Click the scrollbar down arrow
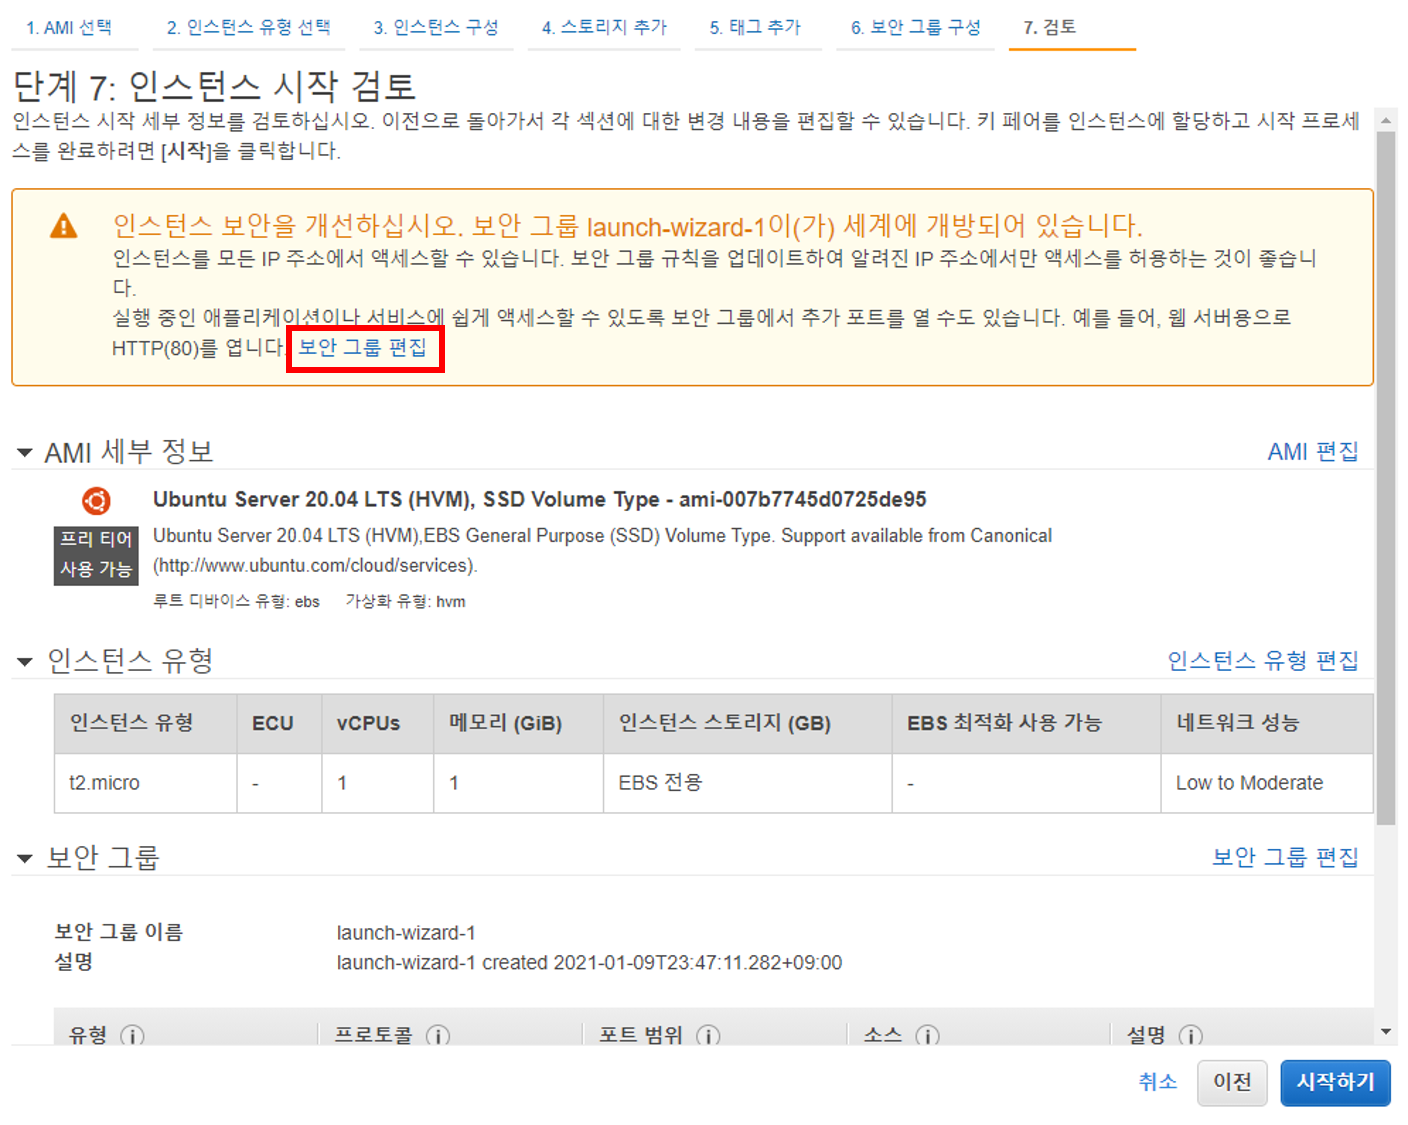 [x=1386, y=1032]
